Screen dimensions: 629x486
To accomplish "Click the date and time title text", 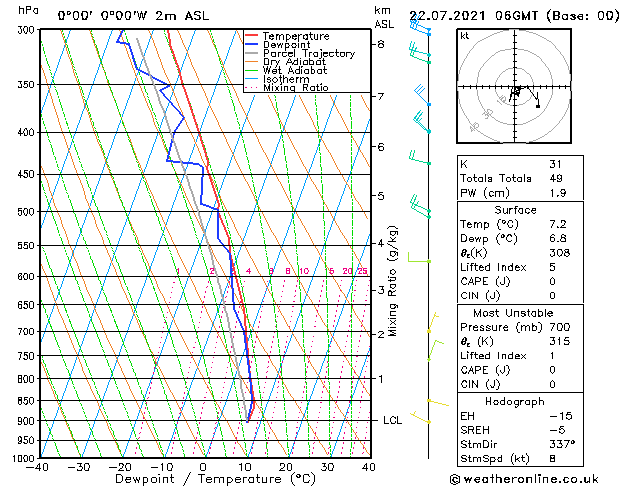I will 514,16.
